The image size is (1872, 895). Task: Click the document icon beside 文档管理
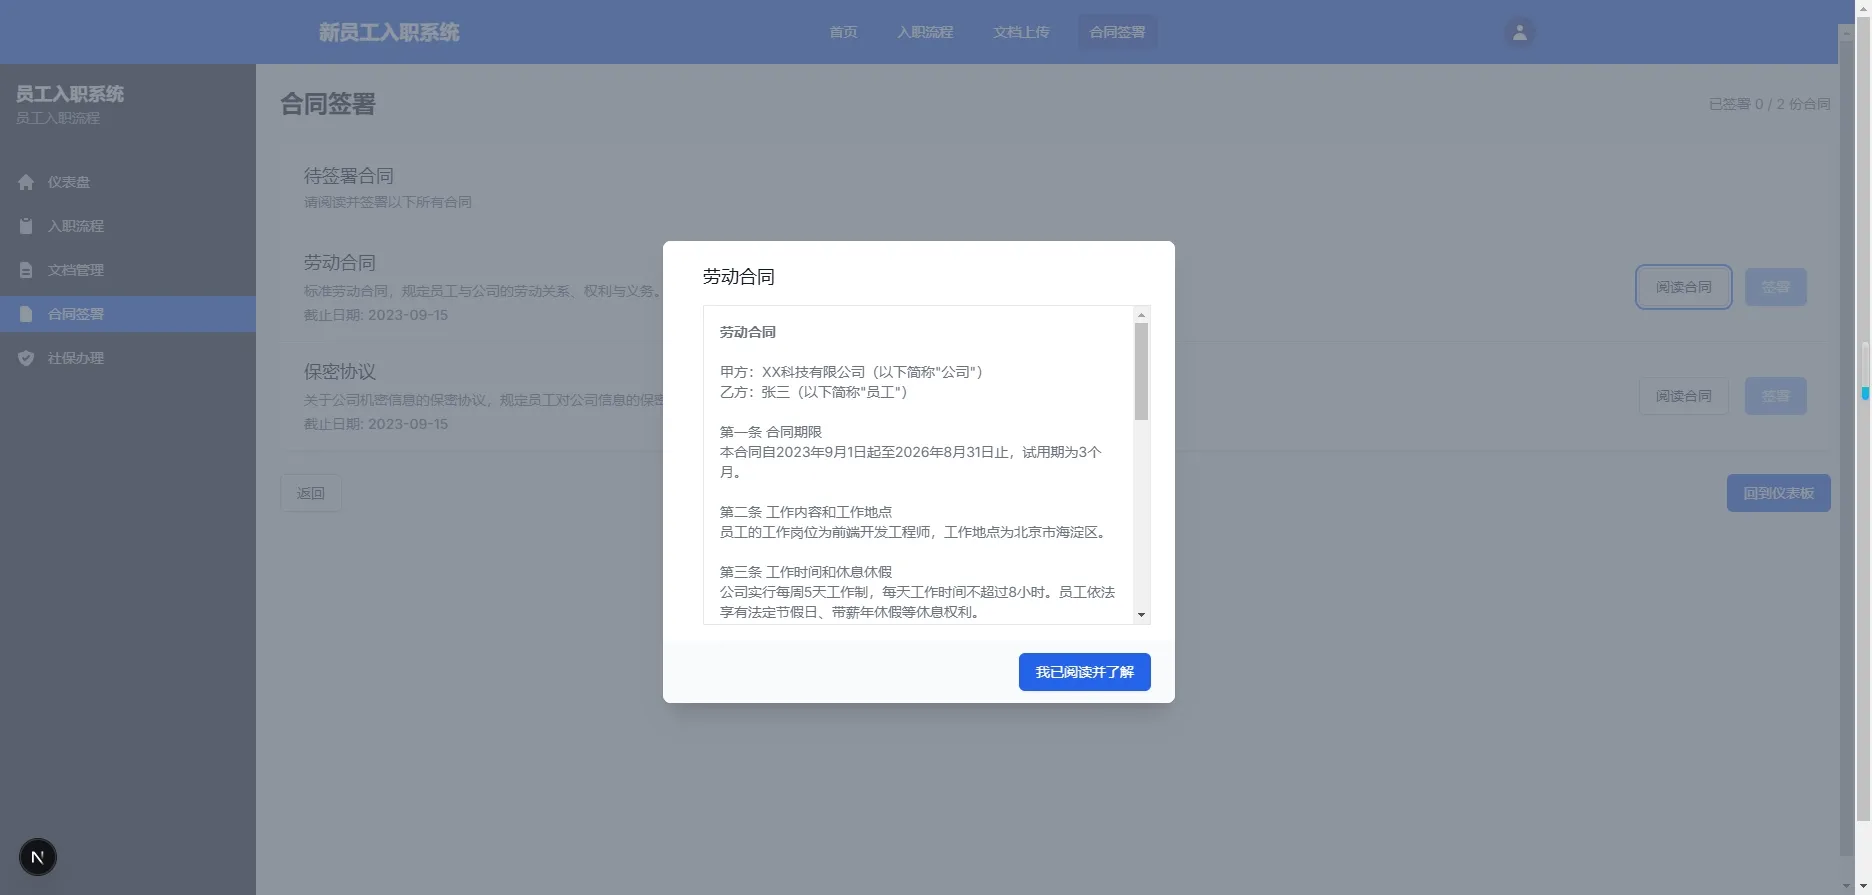point(26,270)
